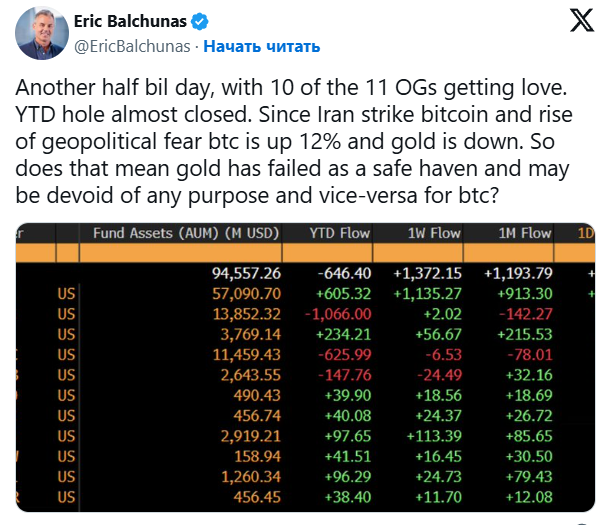Click the 1W Flow column header
Image resolution: width=607 pixels, height=525 pixels.
434,233
